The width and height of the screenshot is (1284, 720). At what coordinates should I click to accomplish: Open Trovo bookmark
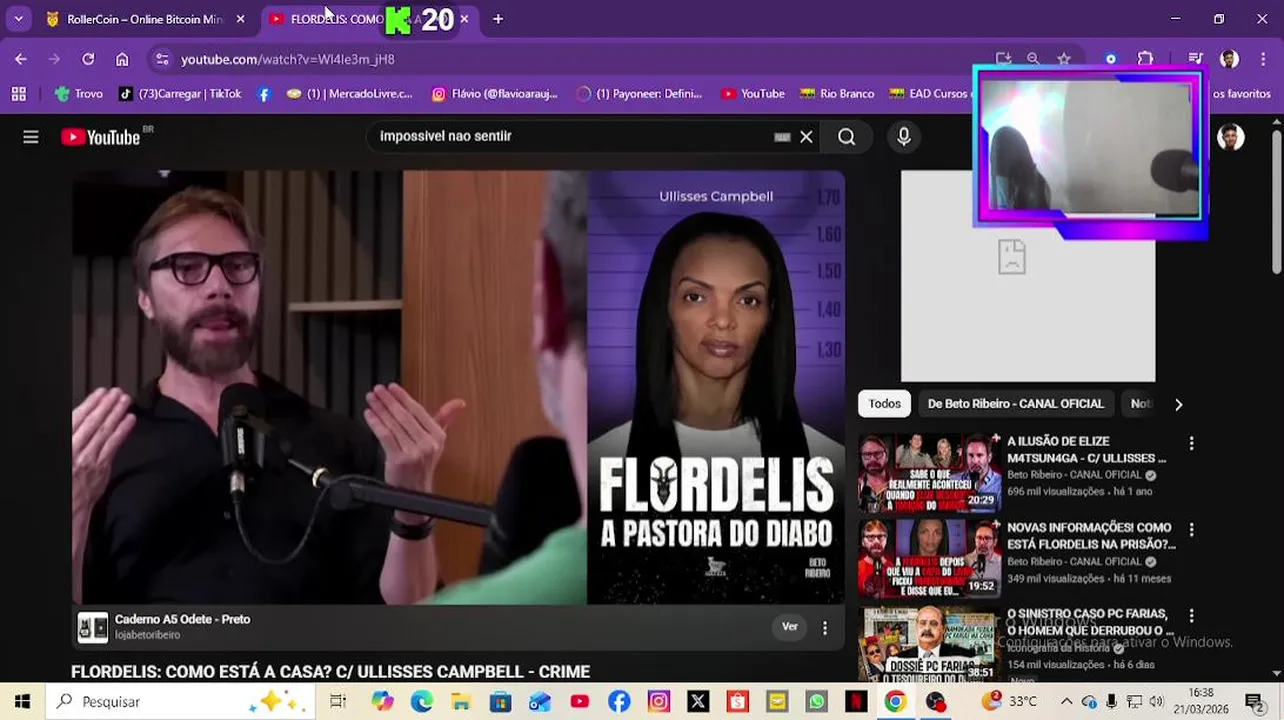pos(78,94)
